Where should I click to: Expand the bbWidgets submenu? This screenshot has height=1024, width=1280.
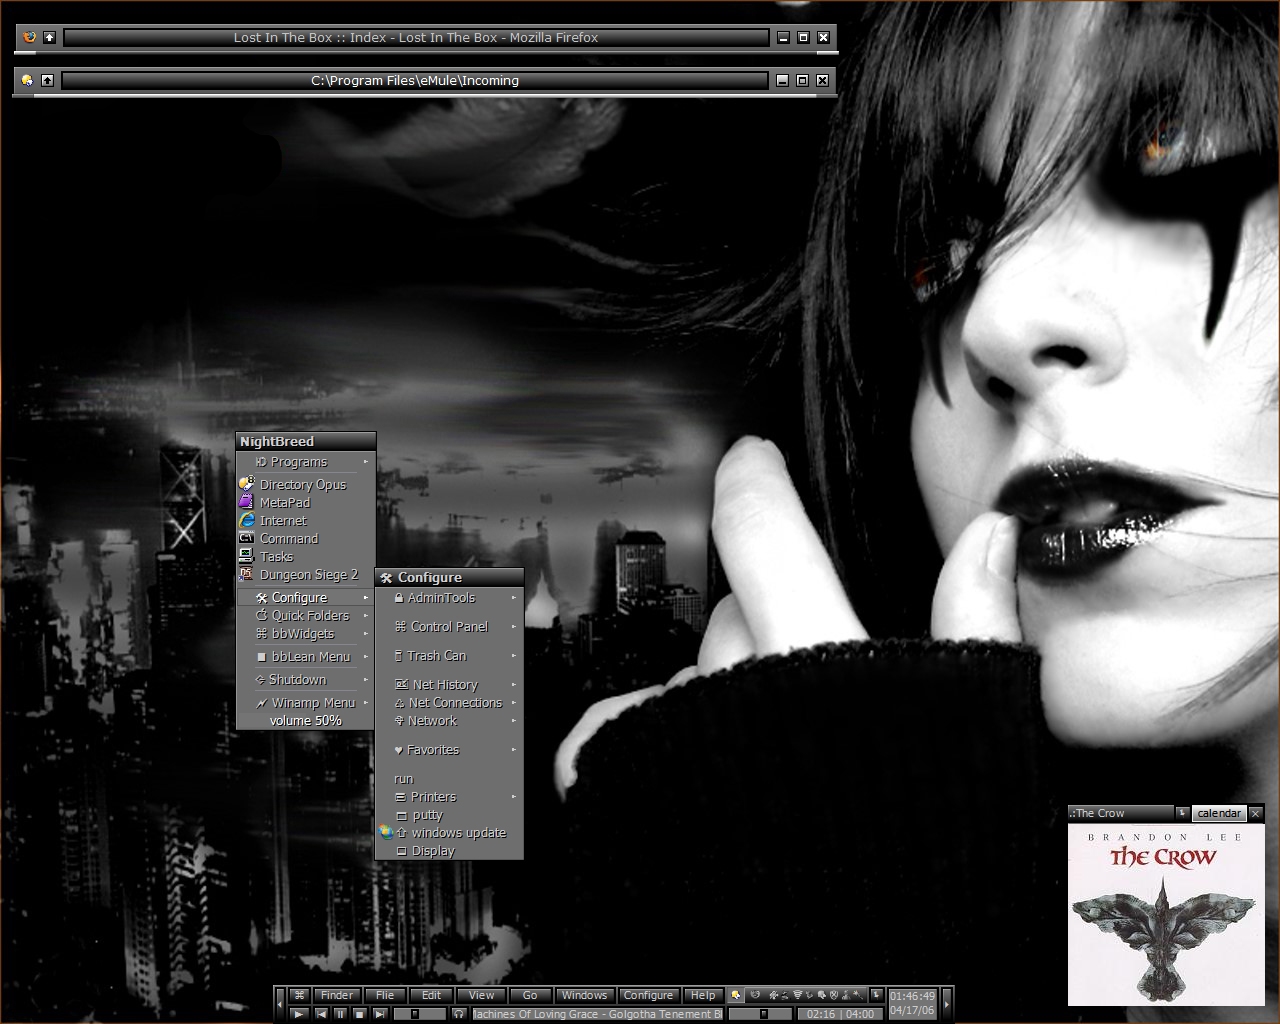coord(305,633)
